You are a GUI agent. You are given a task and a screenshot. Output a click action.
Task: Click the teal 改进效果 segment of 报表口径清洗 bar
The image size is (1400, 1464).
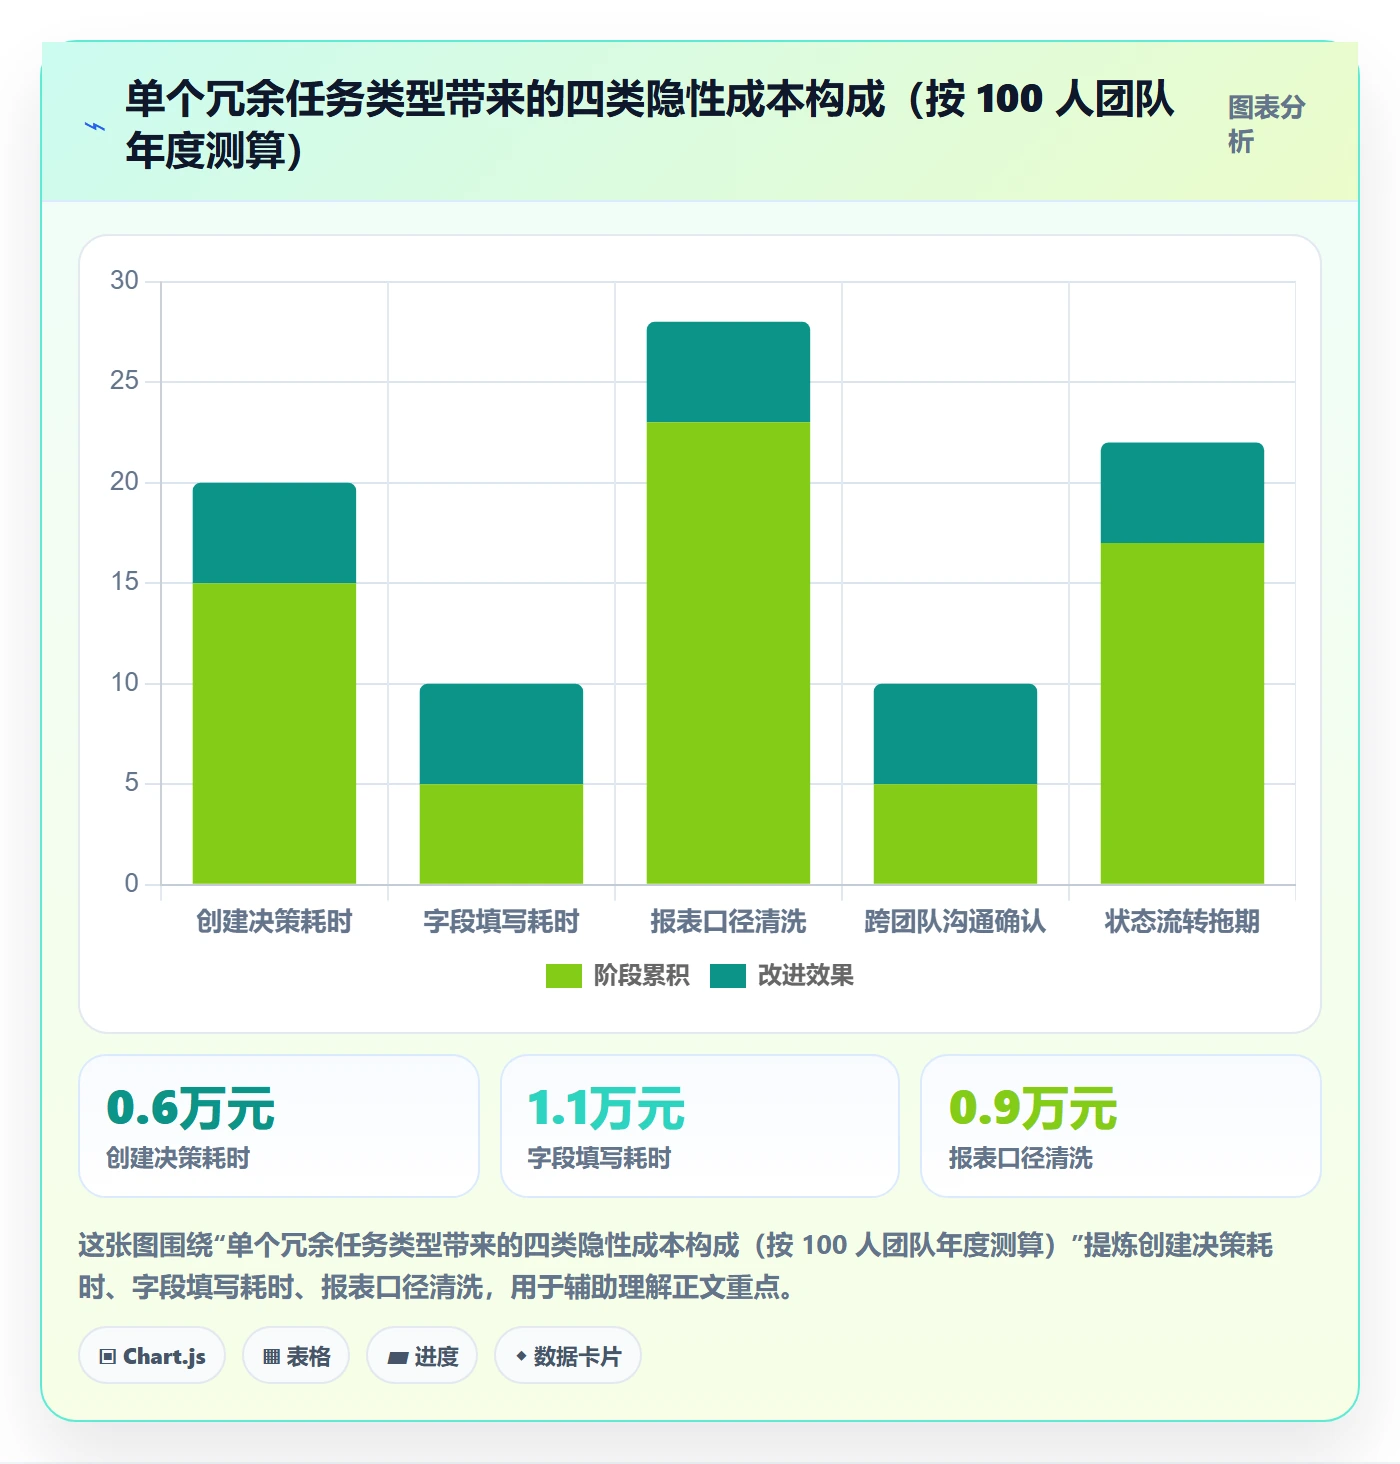tap(728, 372)
